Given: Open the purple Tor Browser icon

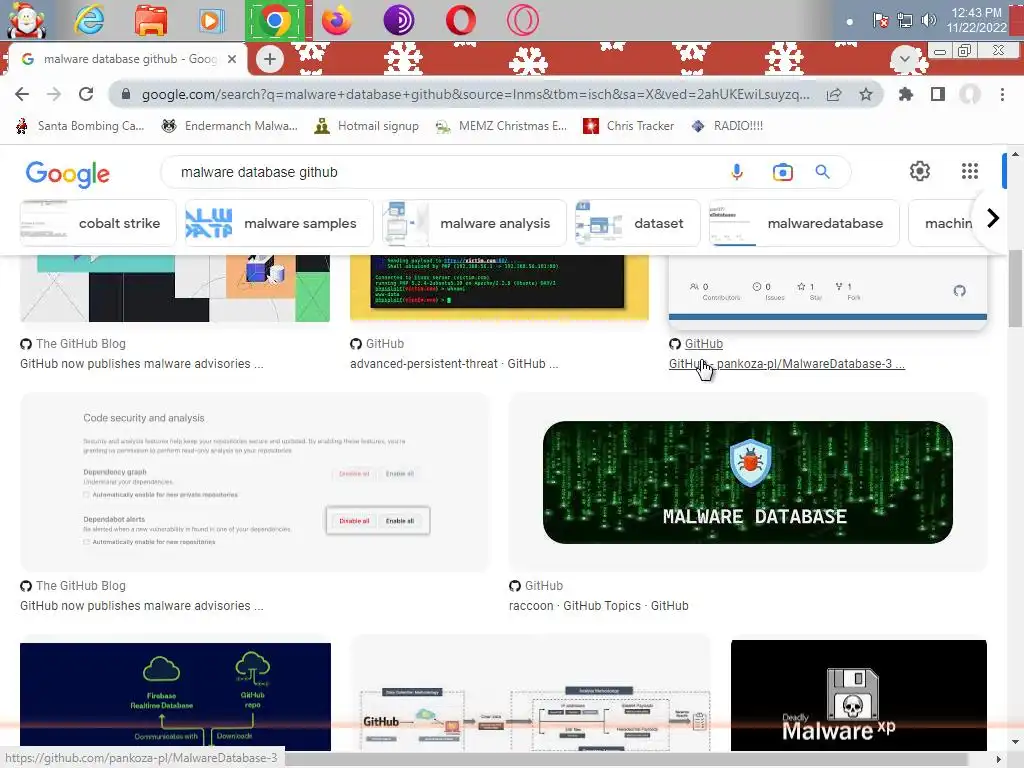Looking at the screenshot, I should pyautogui.click(x=398, y=21).
